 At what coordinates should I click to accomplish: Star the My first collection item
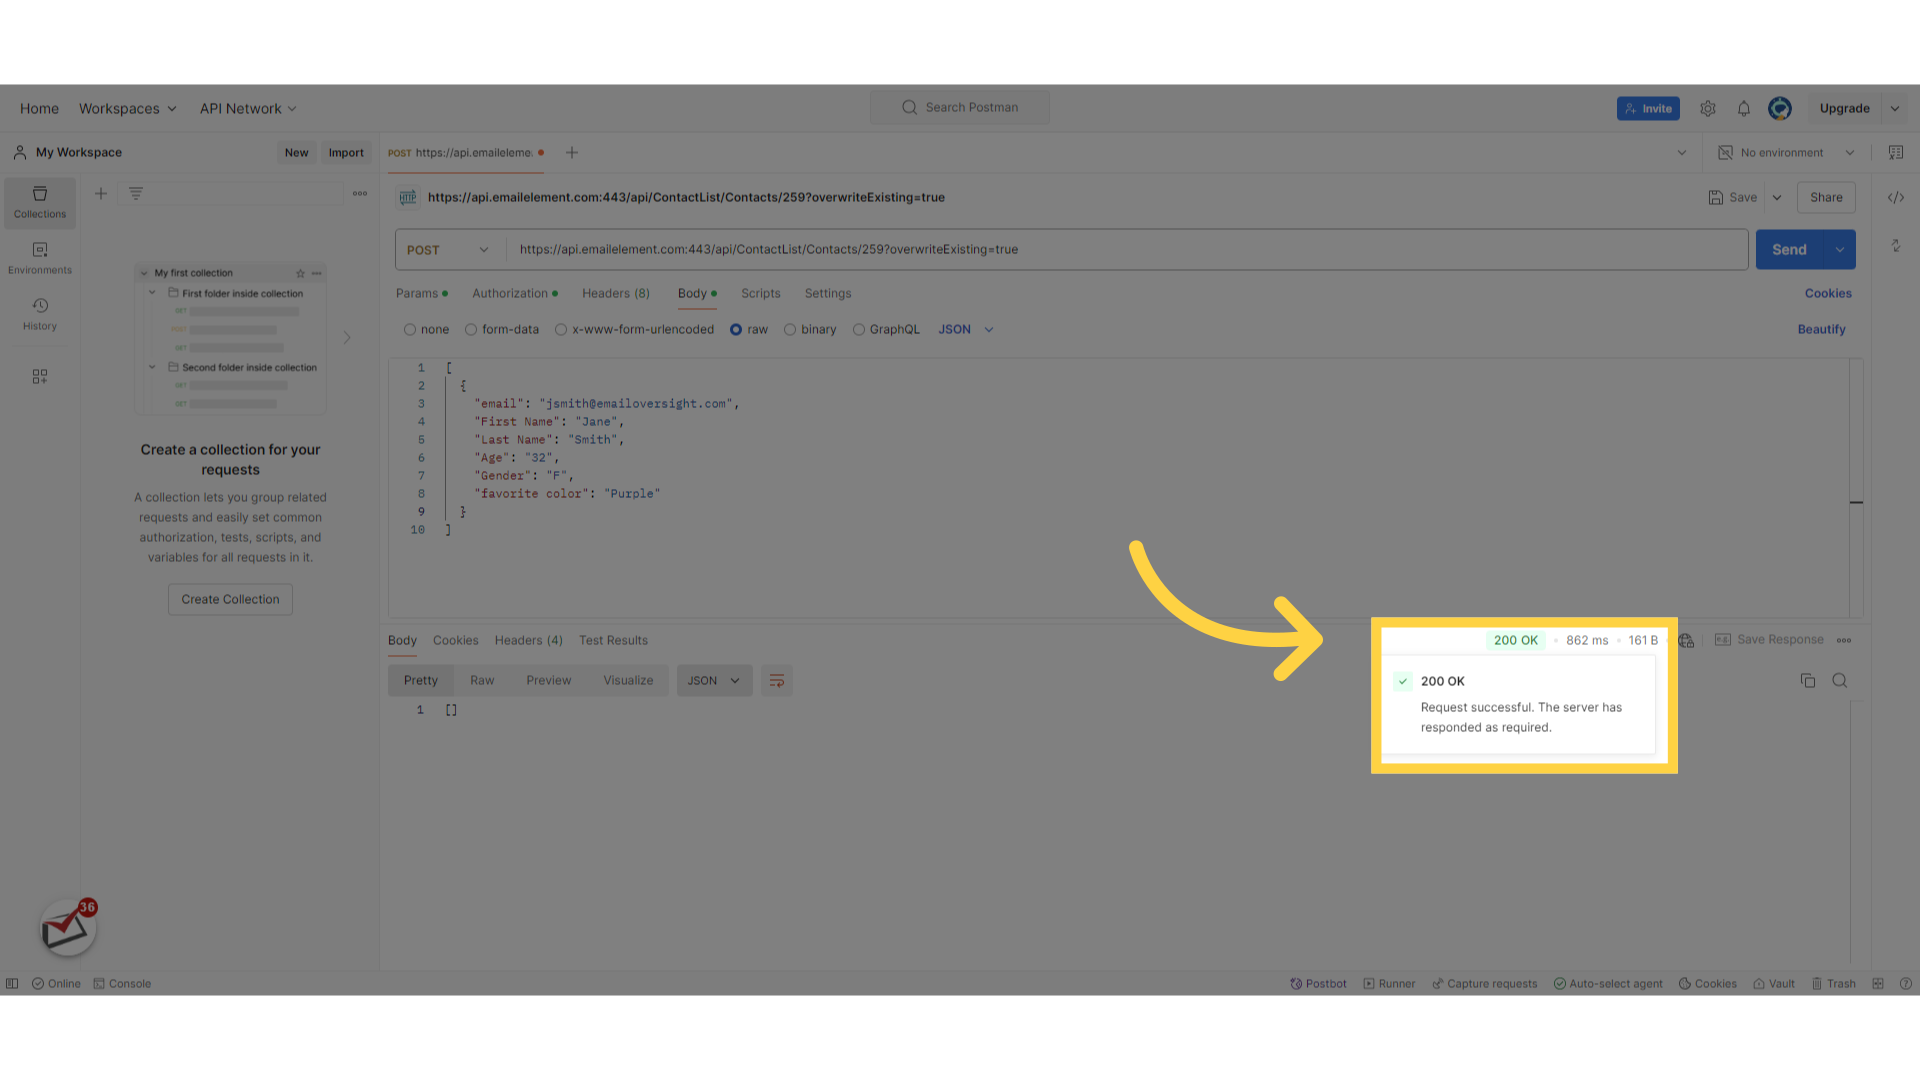point(300,273)
